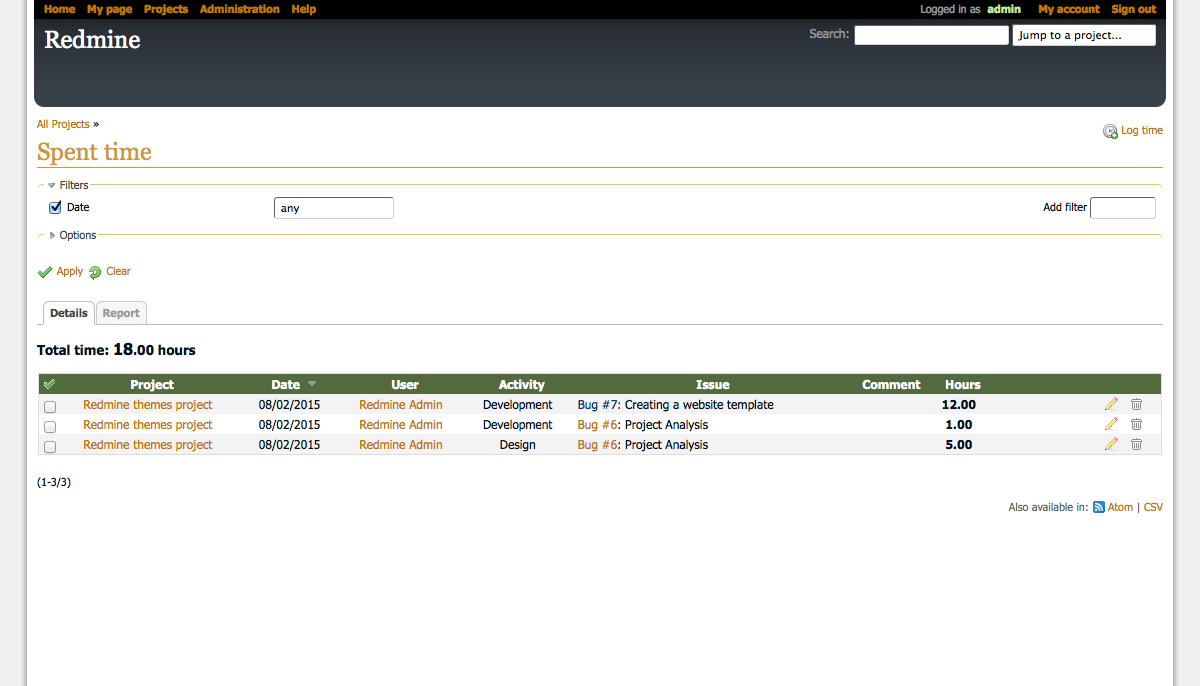
Task: Go to All Projects breadcrumb link
Action: tap(63, 124)
